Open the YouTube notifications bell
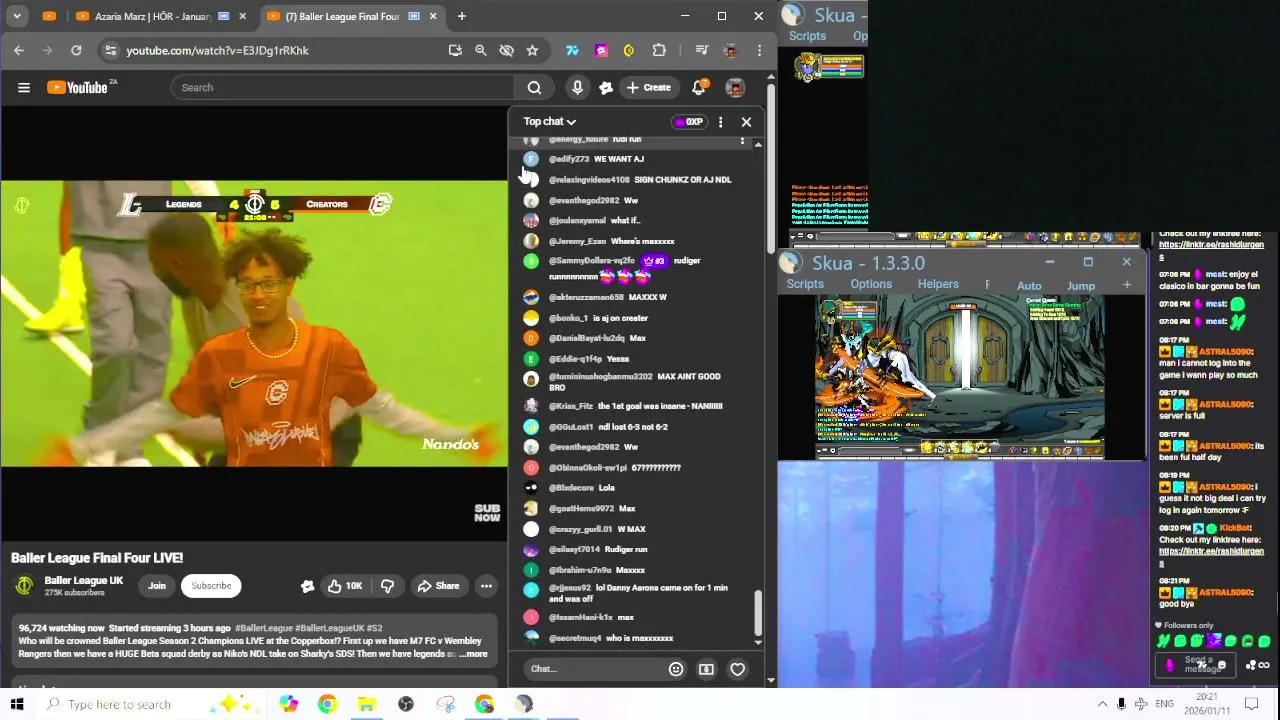Screen dimensions: 1280x720 pos(699,87)
